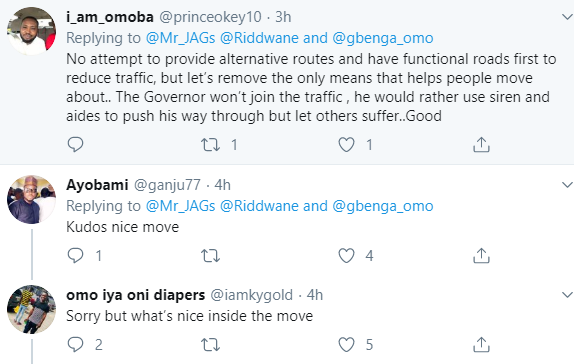The width and height of the screenshot is (574, 364).
Task: Reply to omo iya oni diapers' tweet
Action: (75, 344)
